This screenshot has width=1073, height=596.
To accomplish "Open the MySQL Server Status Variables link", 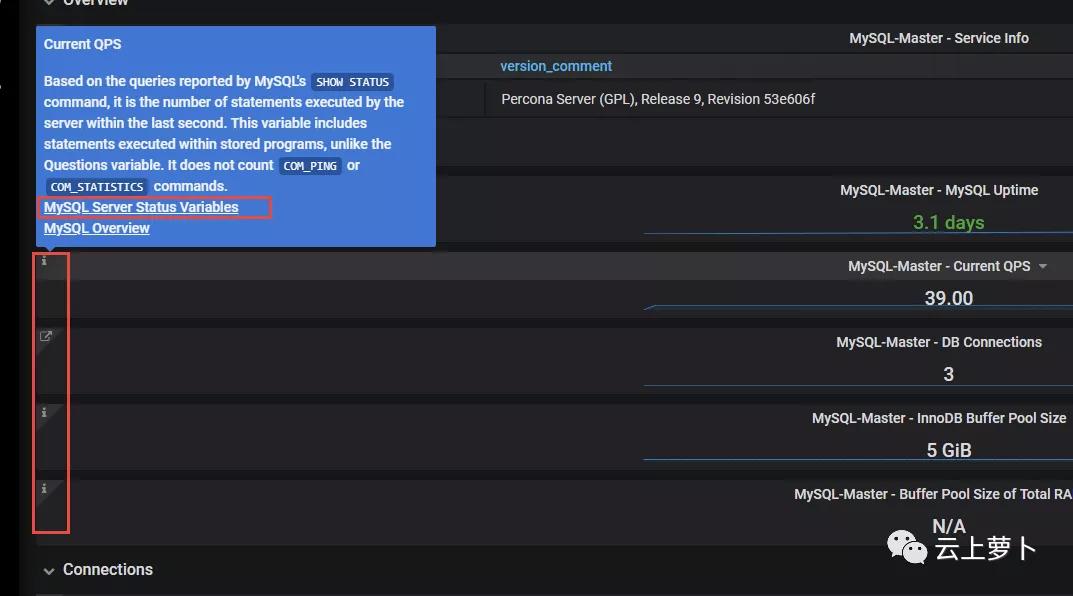I will pyautogui.click(x=141, y=207).
